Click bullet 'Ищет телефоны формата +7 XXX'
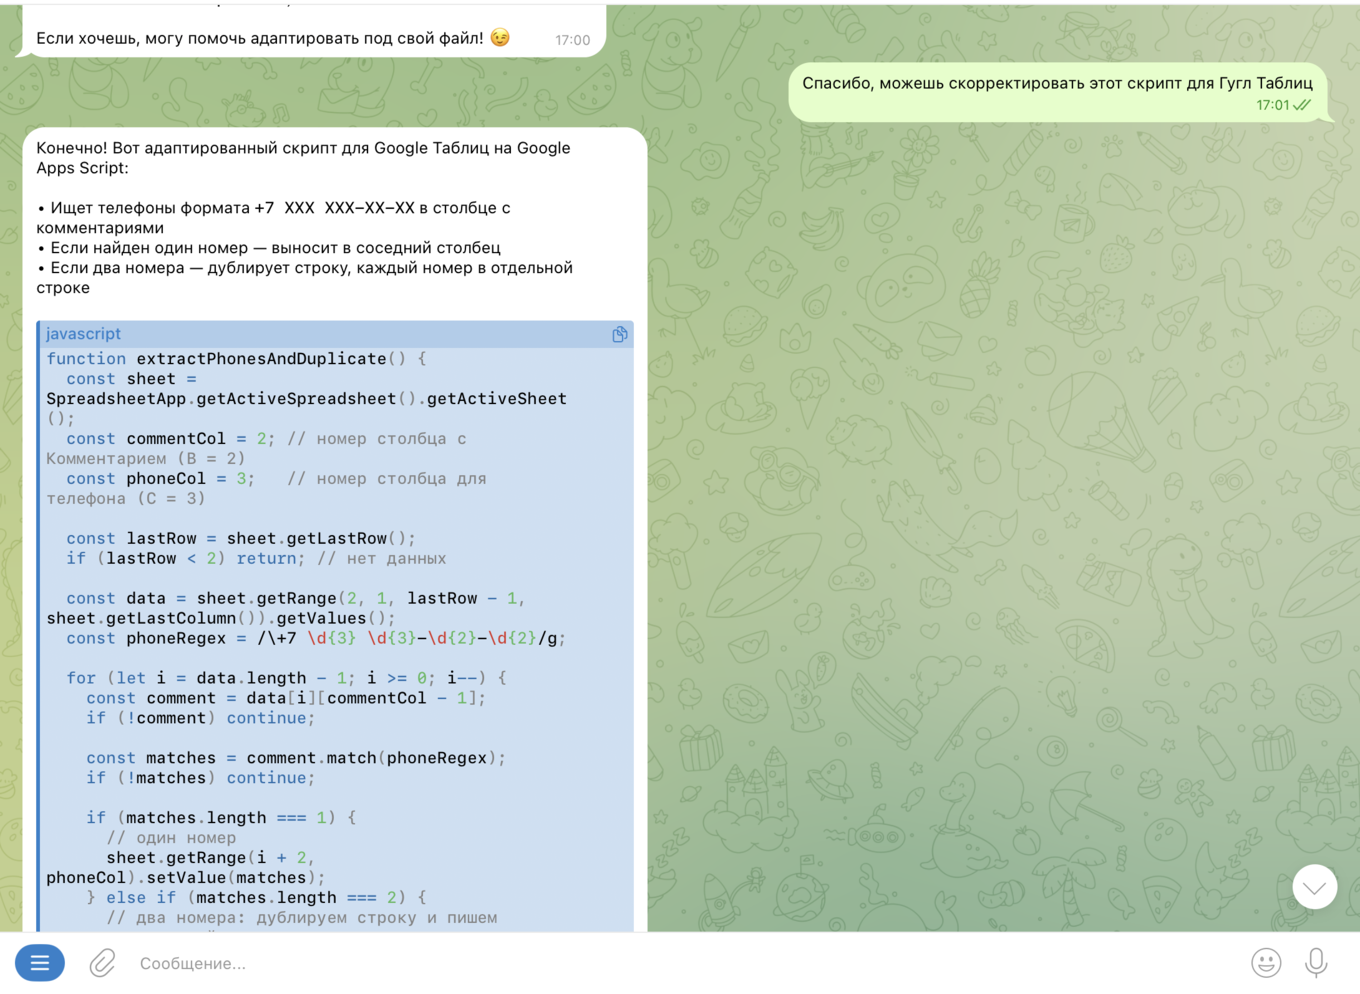Screen dimensions: 1360x994 [274, 218]
